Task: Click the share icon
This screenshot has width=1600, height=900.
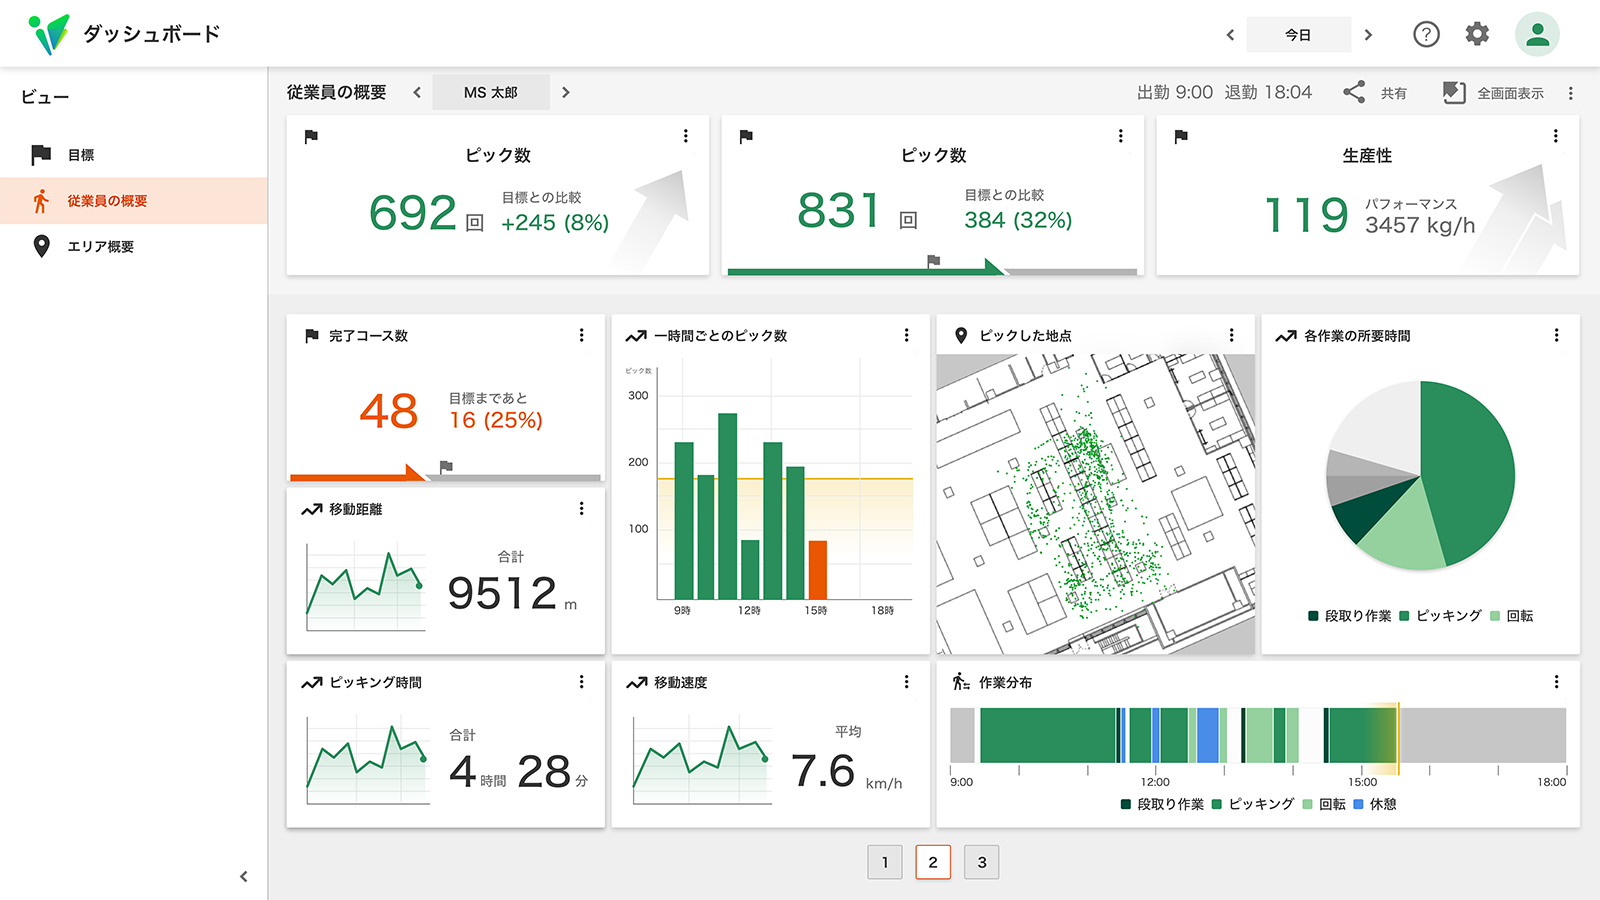Action: tap(1354, 92)
